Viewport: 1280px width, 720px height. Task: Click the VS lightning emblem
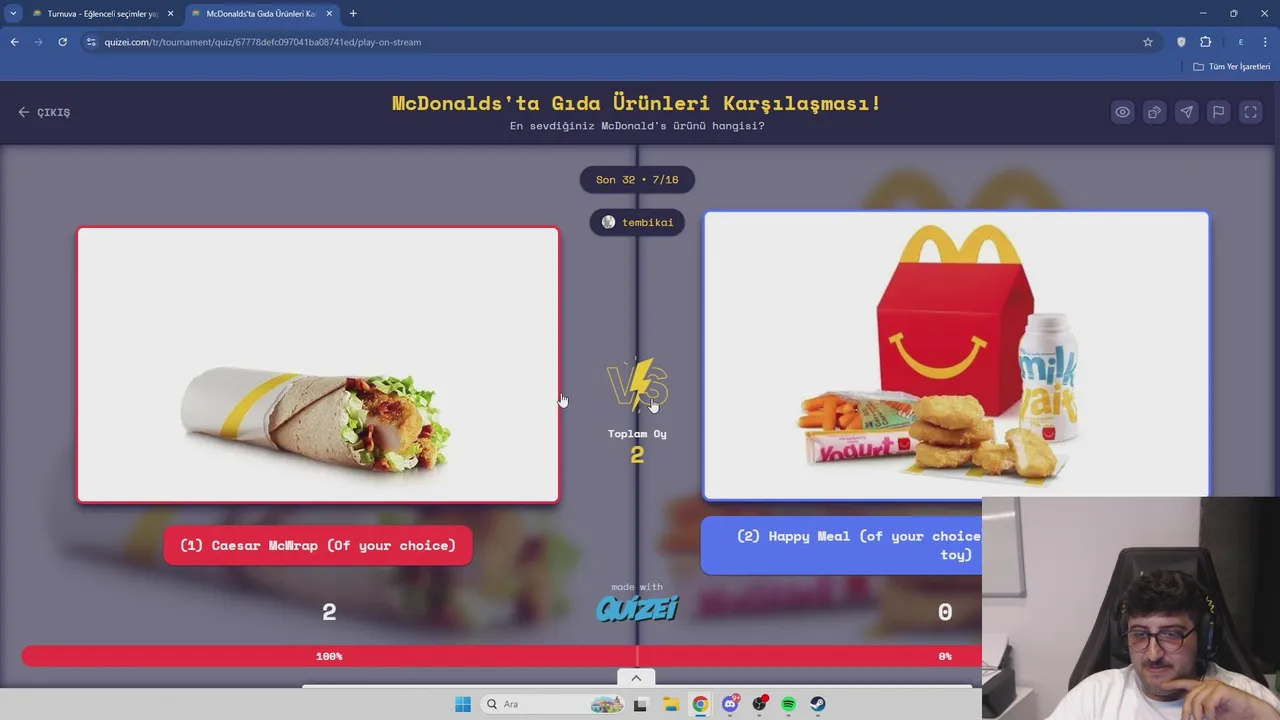click(x=637, y=385)
